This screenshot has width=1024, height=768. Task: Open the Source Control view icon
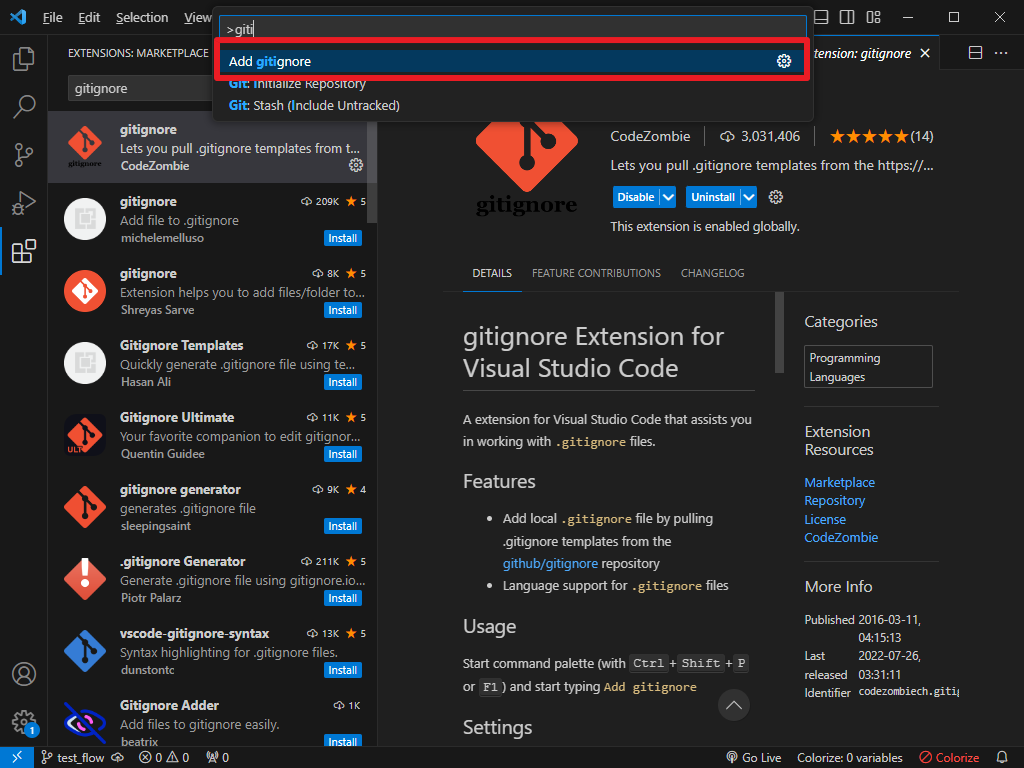coord(24,155)
